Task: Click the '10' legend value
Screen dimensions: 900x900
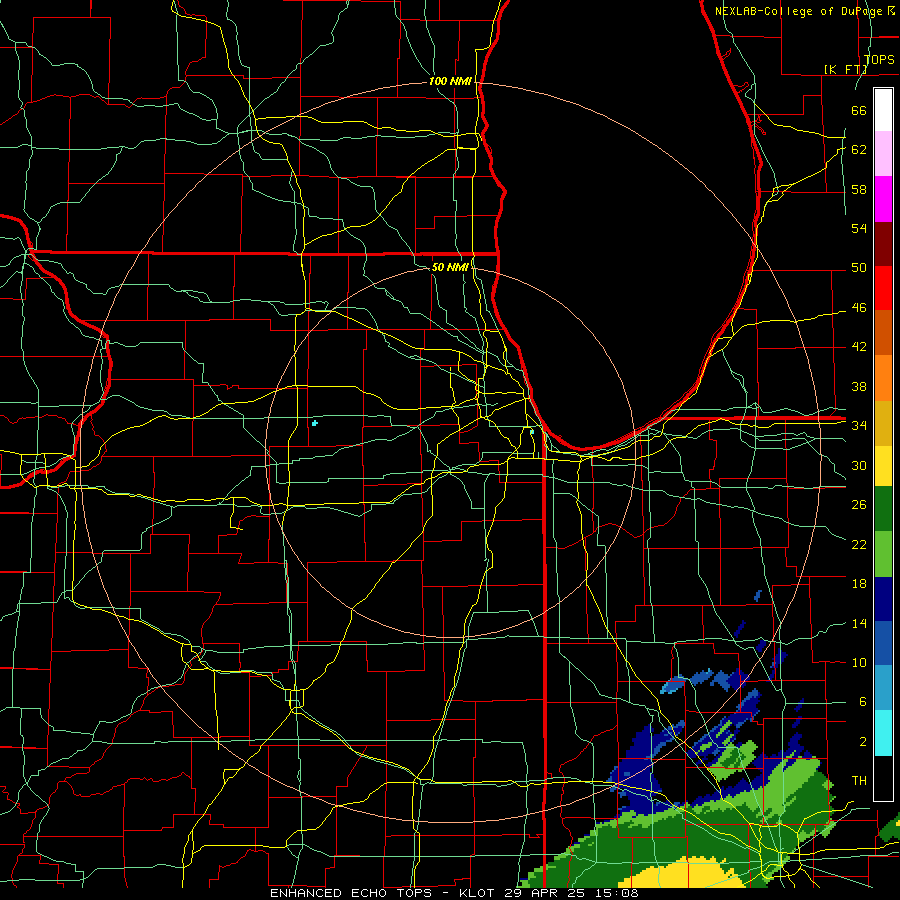Action: pyautogui.click(x=859, y=662)
